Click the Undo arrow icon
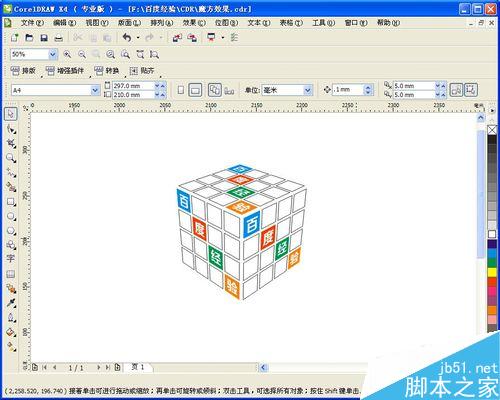Image resolution: width=500 pixels, height=400 pixels. pyautogui.click(x=127, y=37)
